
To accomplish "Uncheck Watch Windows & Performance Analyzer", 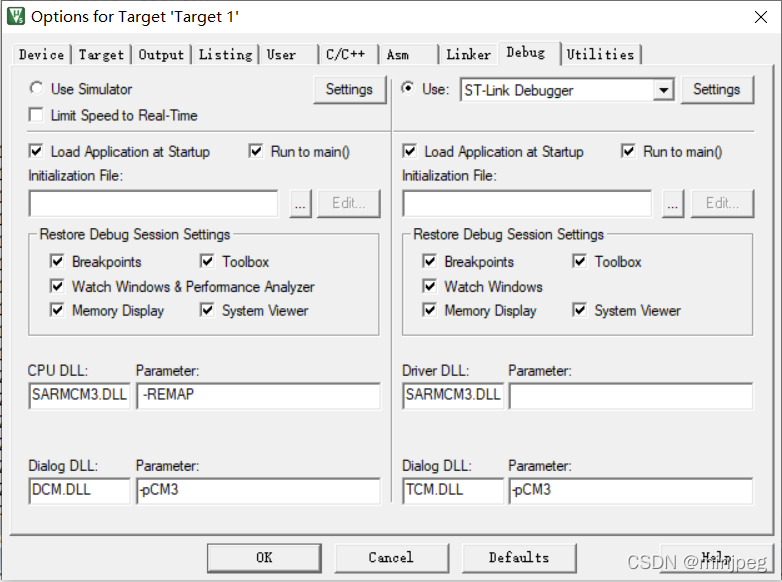I will [x=57, y=286].
